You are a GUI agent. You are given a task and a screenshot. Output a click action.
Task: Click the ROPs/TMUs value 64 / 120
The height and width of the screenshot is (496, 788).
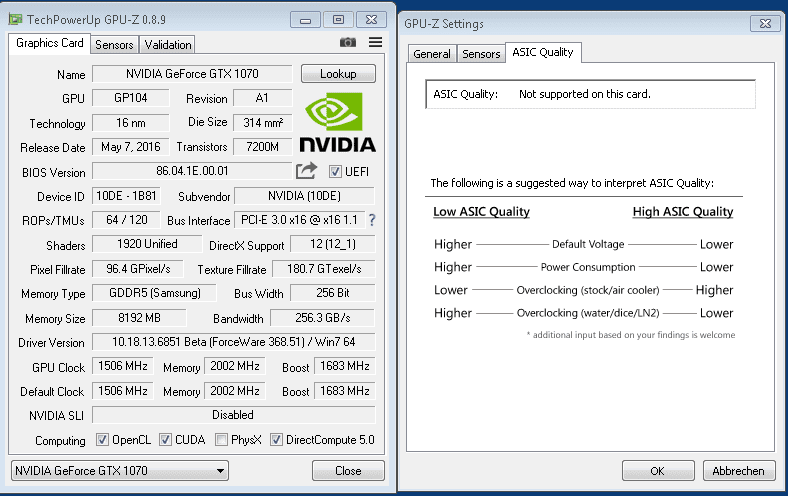point(126,220)
